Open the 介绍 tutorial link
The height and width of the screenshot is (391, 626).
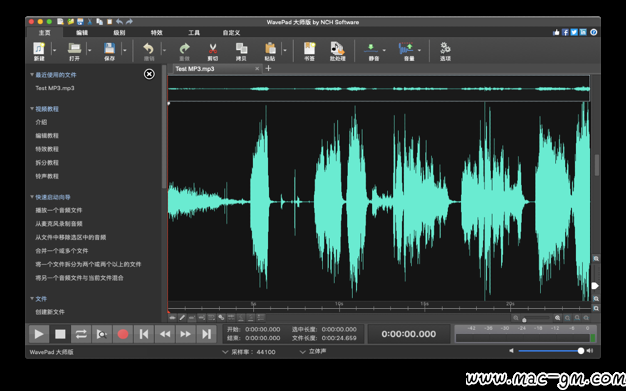[41, 122]
